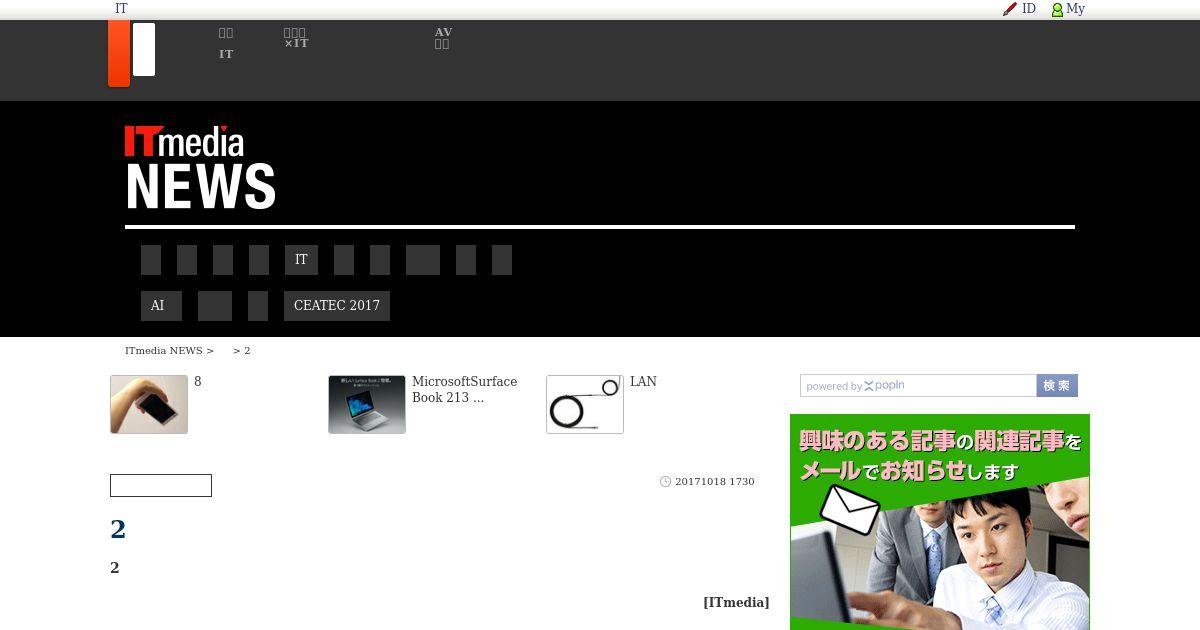The width and height of the screenshot is (1200, 630).
Task: Click the orange and white ITmedia portal logo
Action: (132, 53)
